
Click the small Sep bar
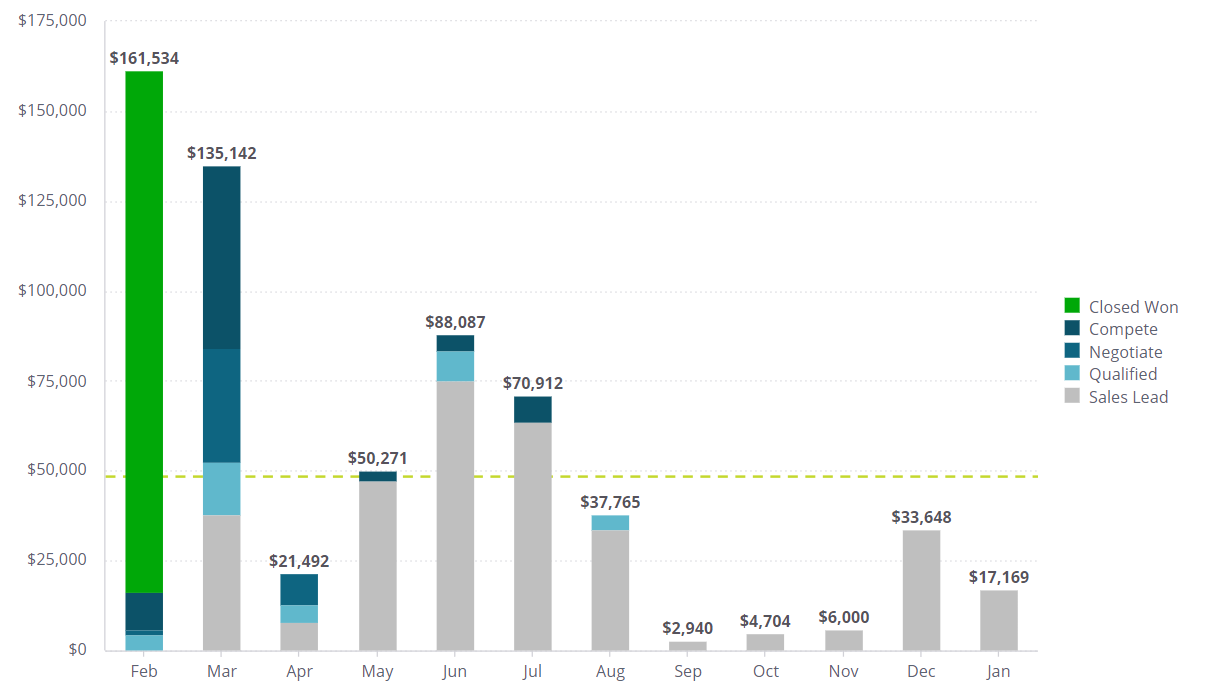tap(688, 646)
